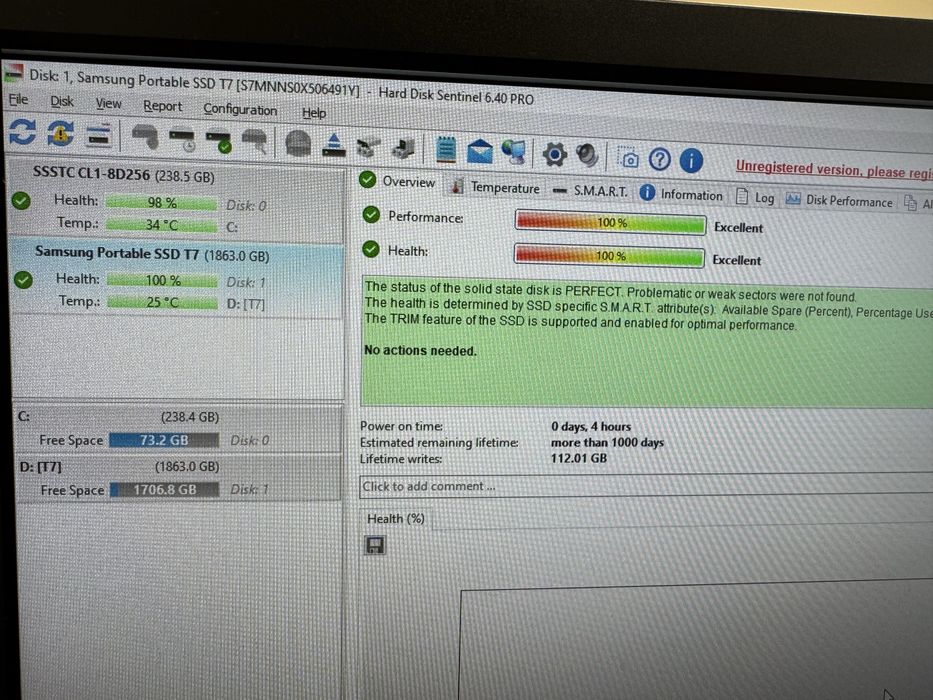The height and width of the screenshot is (700, 933).
Task: Click the 'Click to add comment' field
Action: [x=646, y=486]
